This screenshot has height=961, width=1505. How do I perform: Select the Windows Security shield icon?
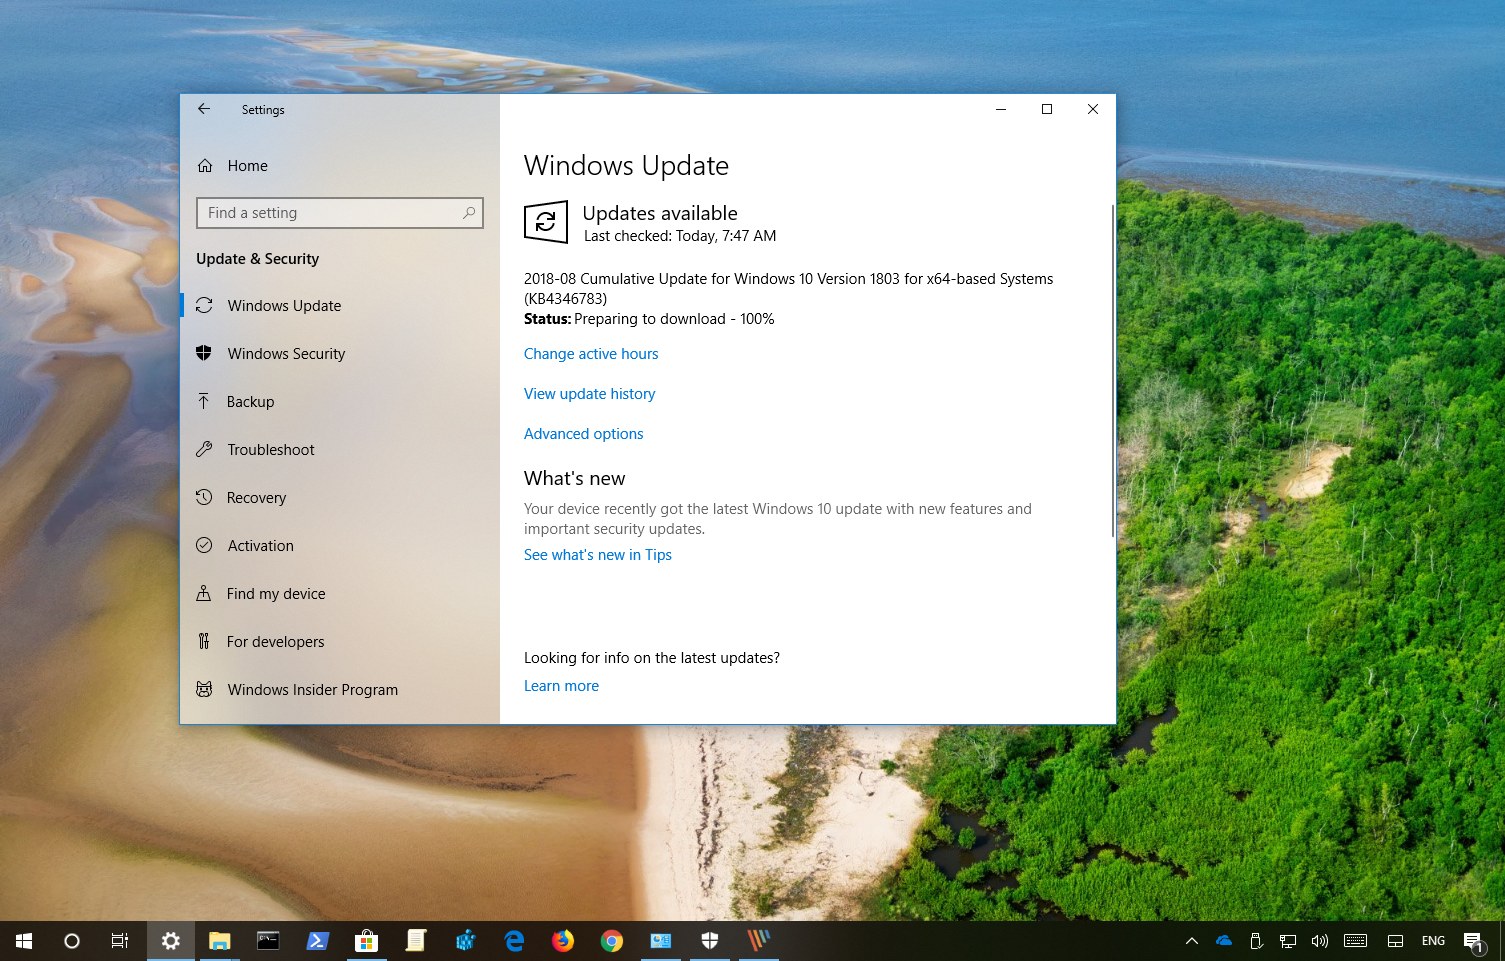click(x=204, y=353)
